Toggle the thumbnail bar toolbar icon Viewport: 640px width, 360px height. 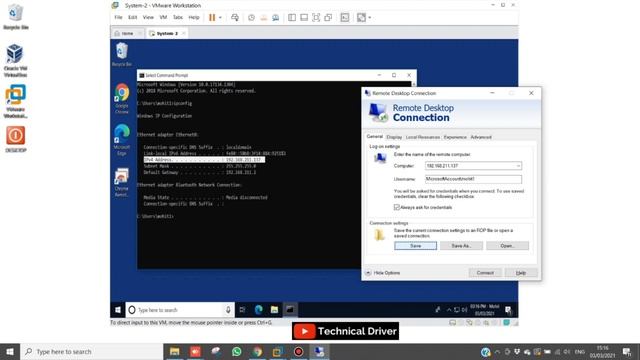[x=304, y=18]
